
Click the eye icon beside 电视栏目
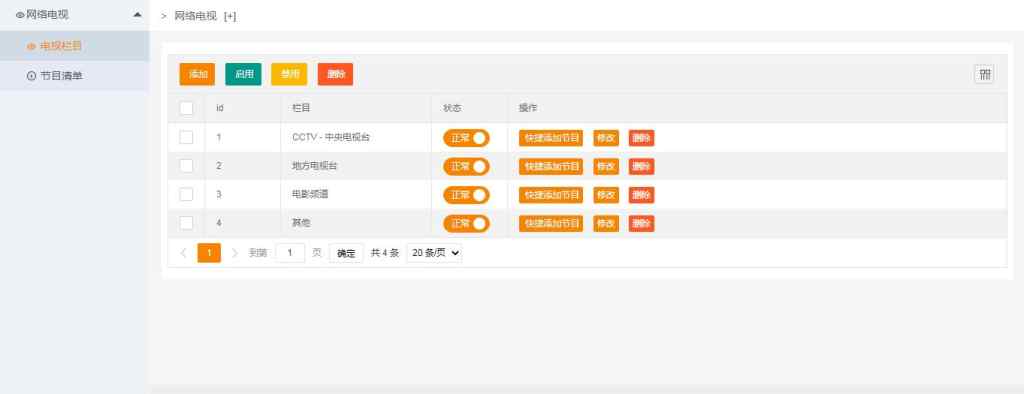point(31,46)
